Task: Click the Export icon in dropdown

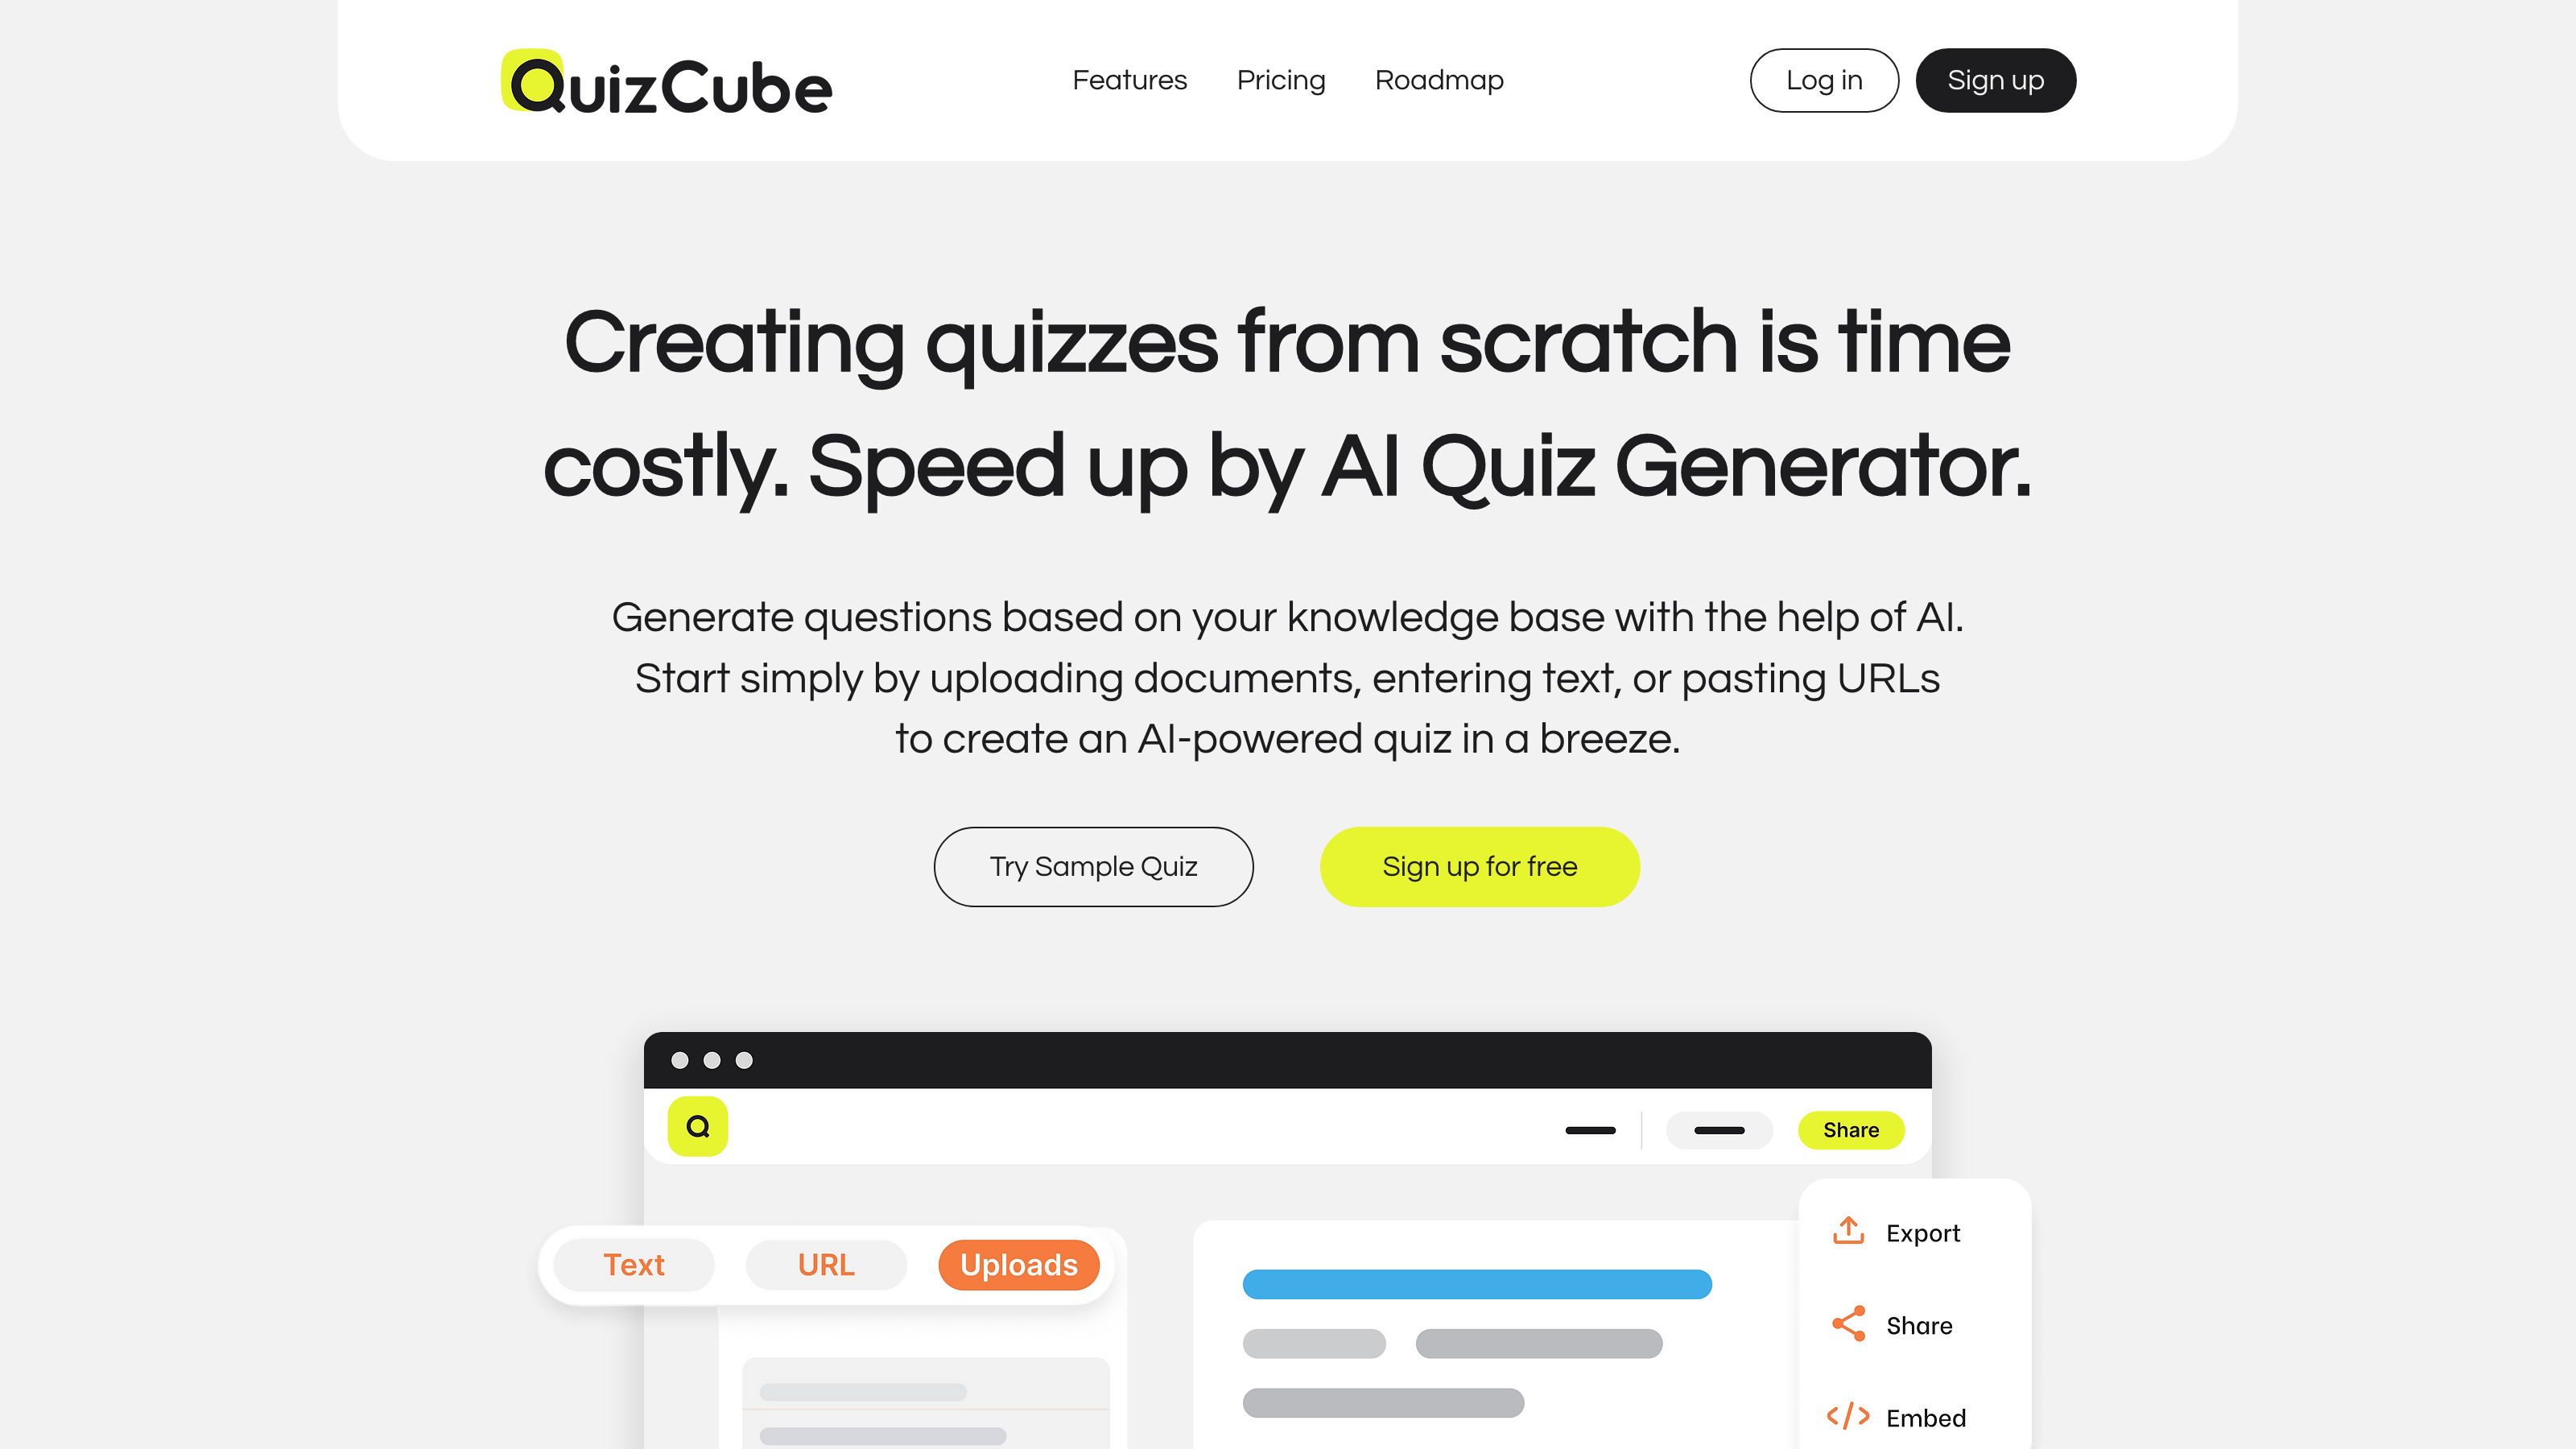Action: pos(1849,1233)
